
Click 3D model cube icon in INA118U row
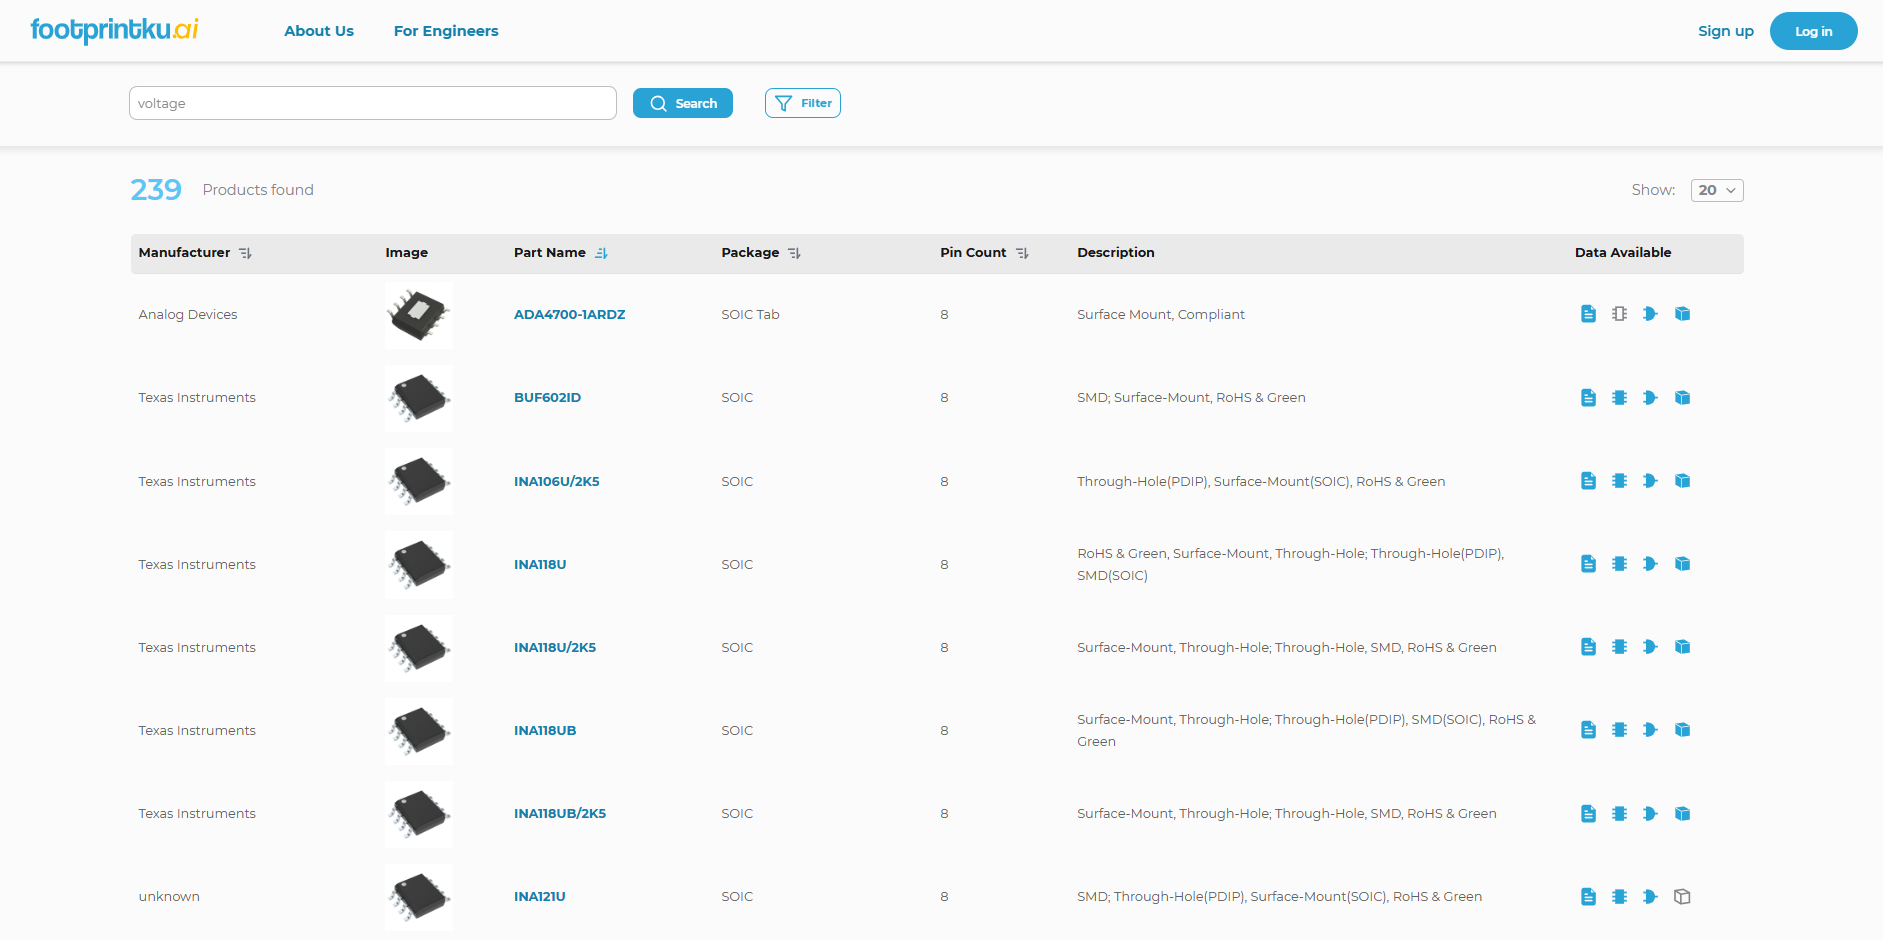[1682, 564]
